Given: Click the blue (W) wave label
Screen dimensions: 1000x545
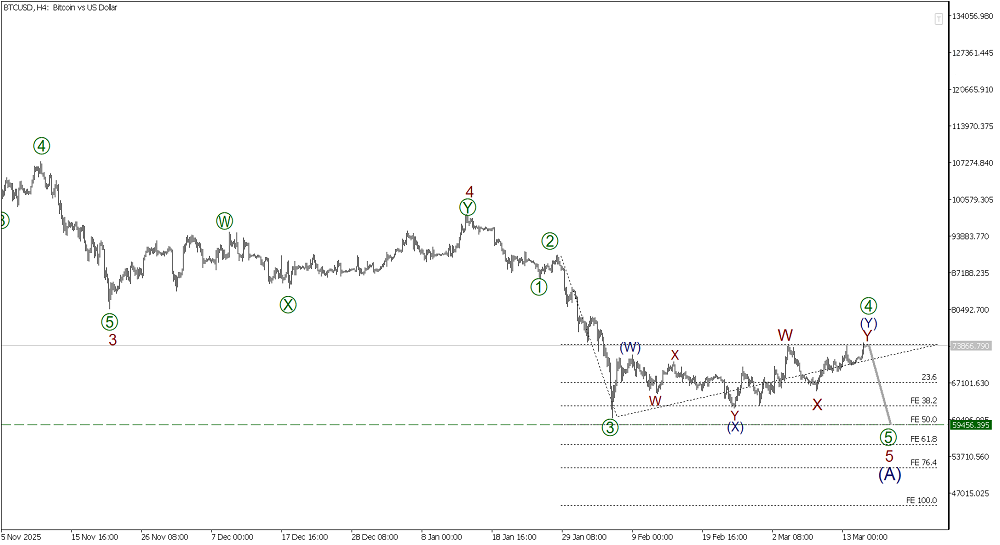Looking at the screenshot, I should click(x=629, y=348).
